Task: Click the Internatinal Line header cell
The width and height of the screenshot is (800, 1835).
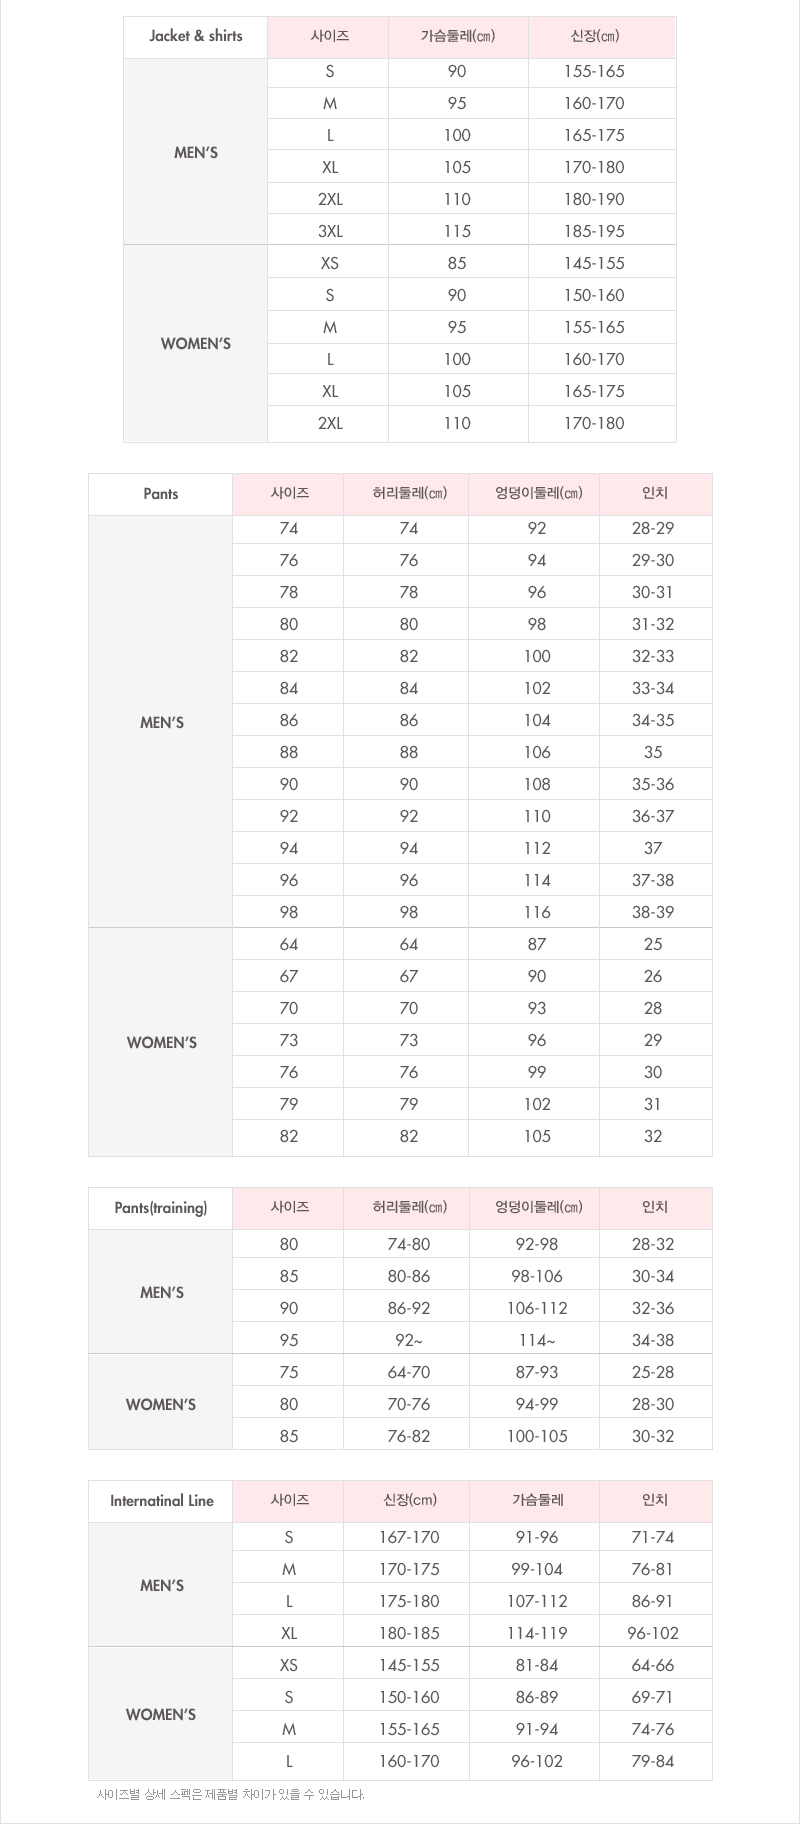Action: point(161,1501)
